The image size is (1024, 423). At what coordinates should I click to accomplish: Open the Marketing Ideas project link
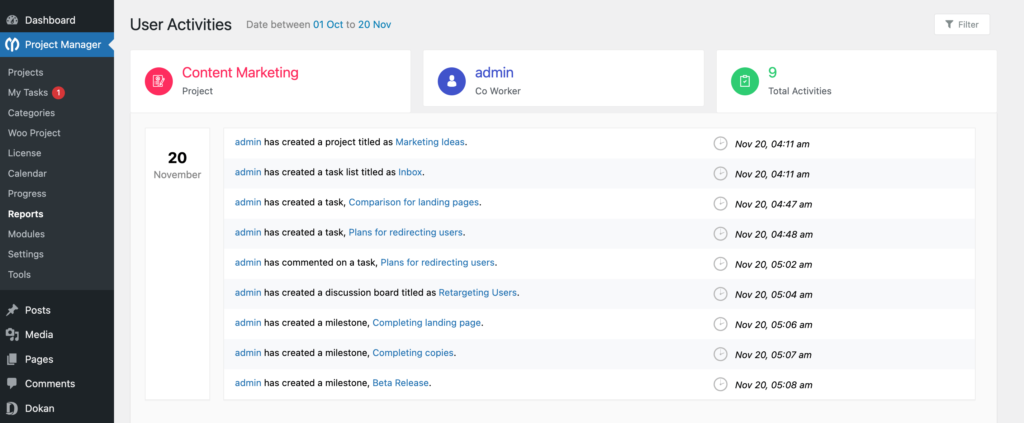(x=430, y=142)
